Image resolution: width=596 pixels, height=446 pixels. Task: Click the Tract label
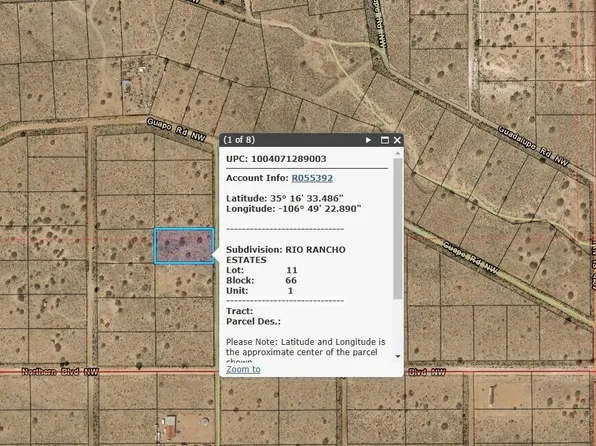(x=239, y=311)
